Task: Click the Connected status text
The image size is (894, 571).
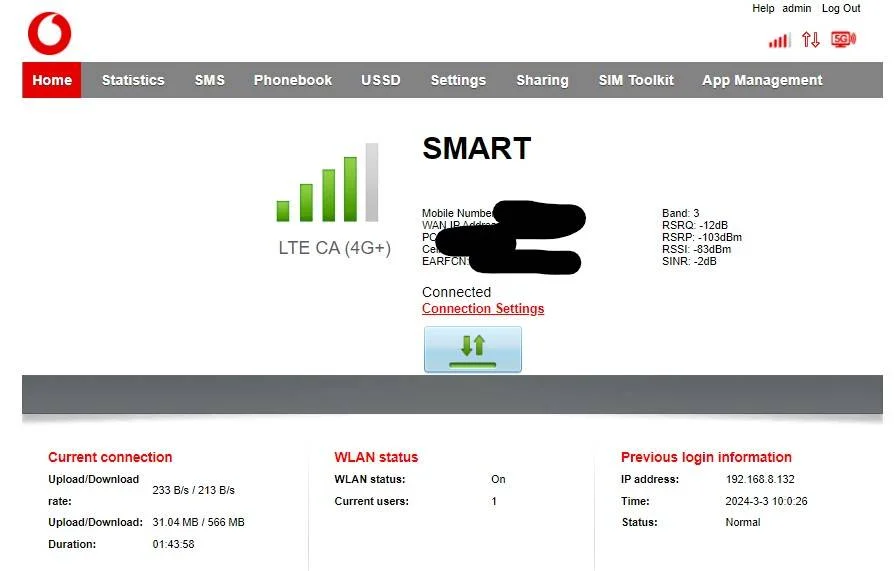Action: pyautogui.click(x=456, y=292)
